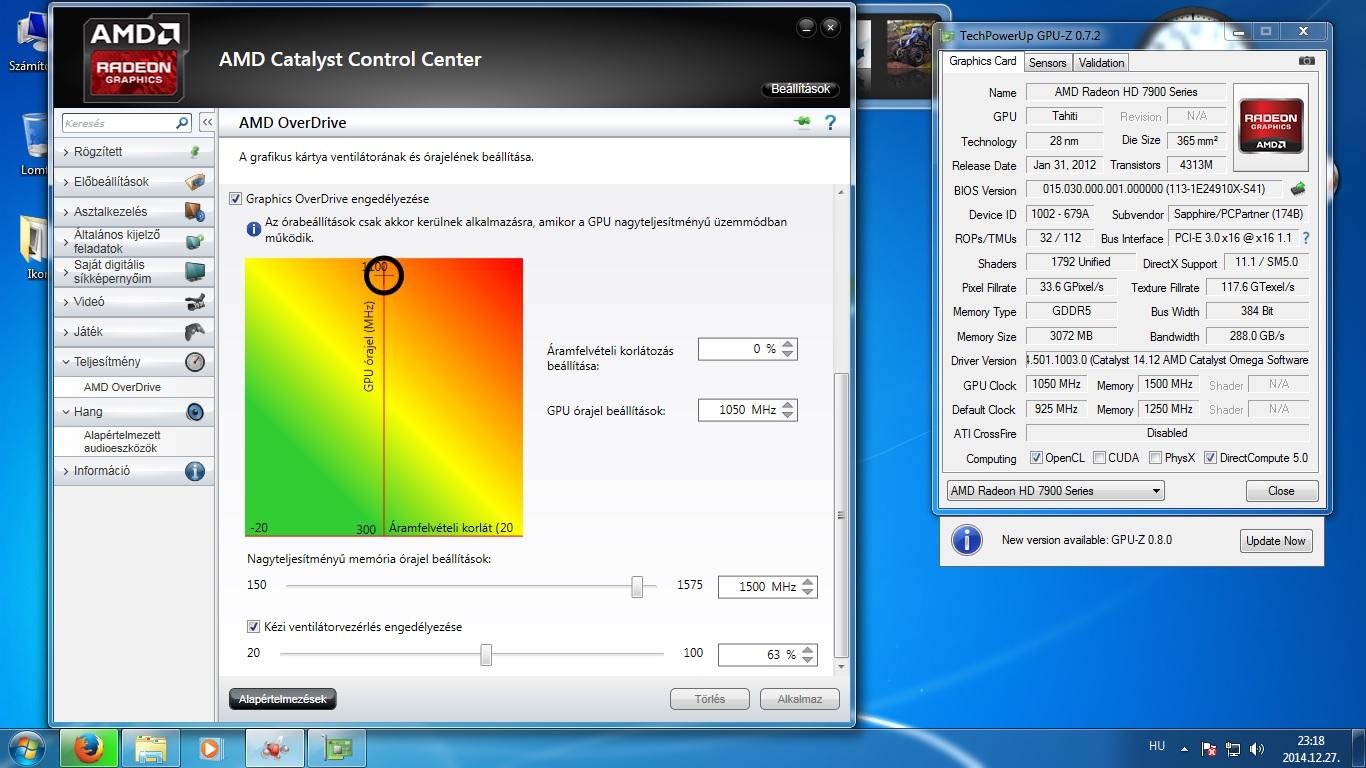Increase the Áramfelvételi korlátozás percentage stepper
Image resolution: width=1366 pixels, height=768 pixels.
(788, 344)
